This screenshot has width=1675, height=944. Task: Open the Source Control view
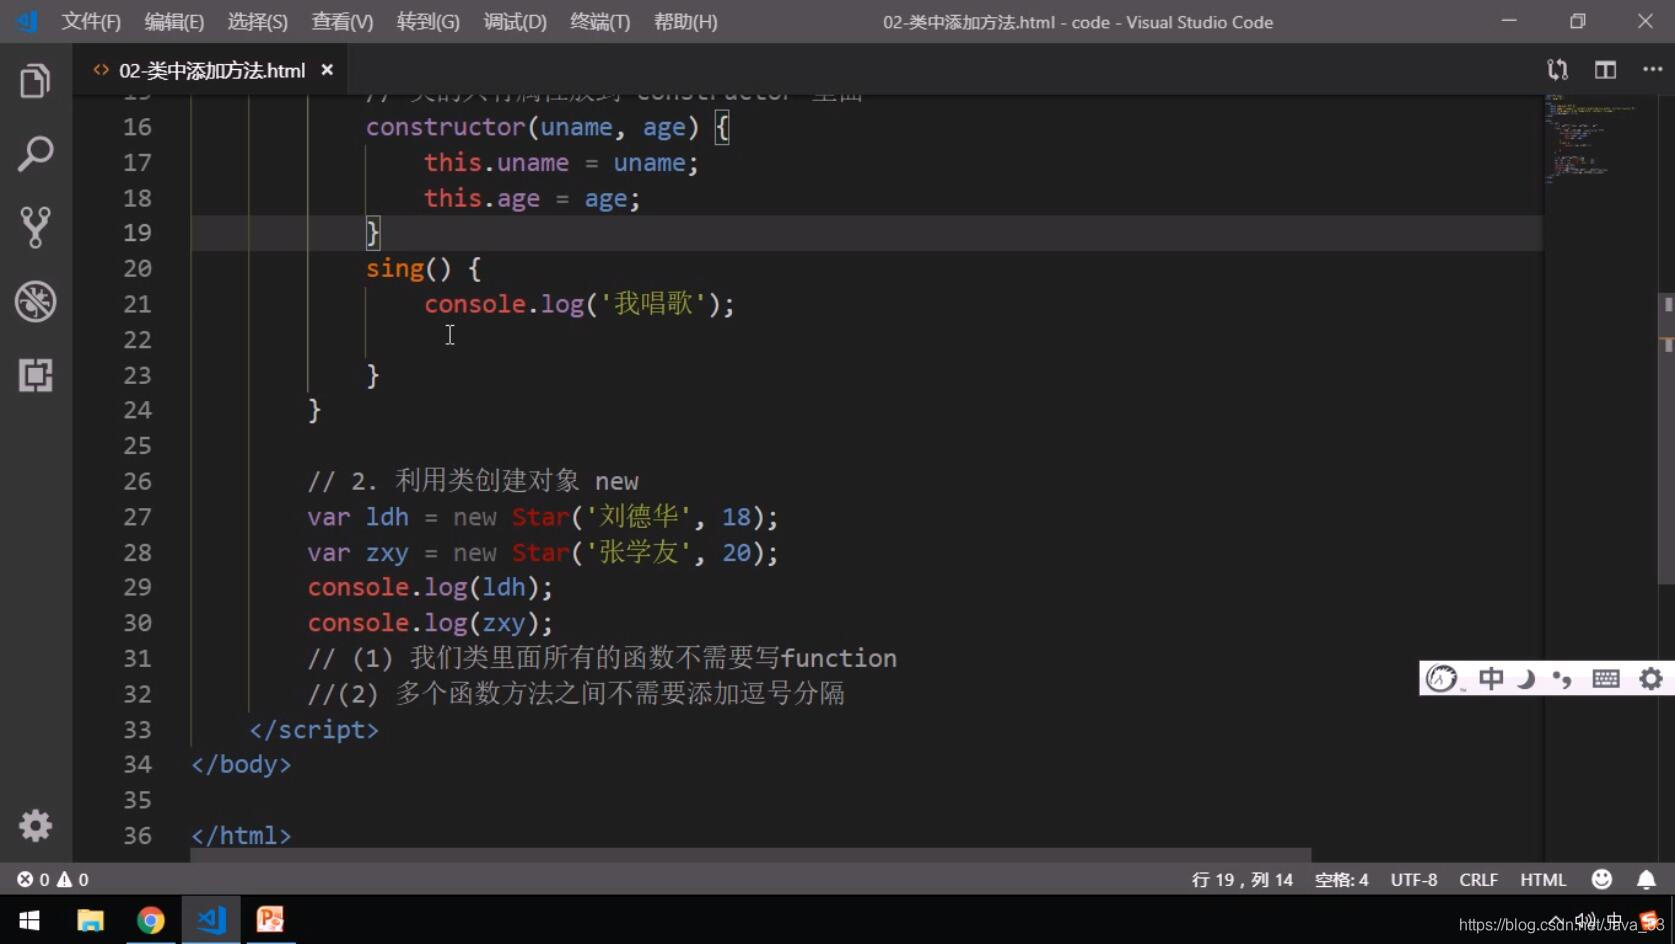(x=35, y=227)
